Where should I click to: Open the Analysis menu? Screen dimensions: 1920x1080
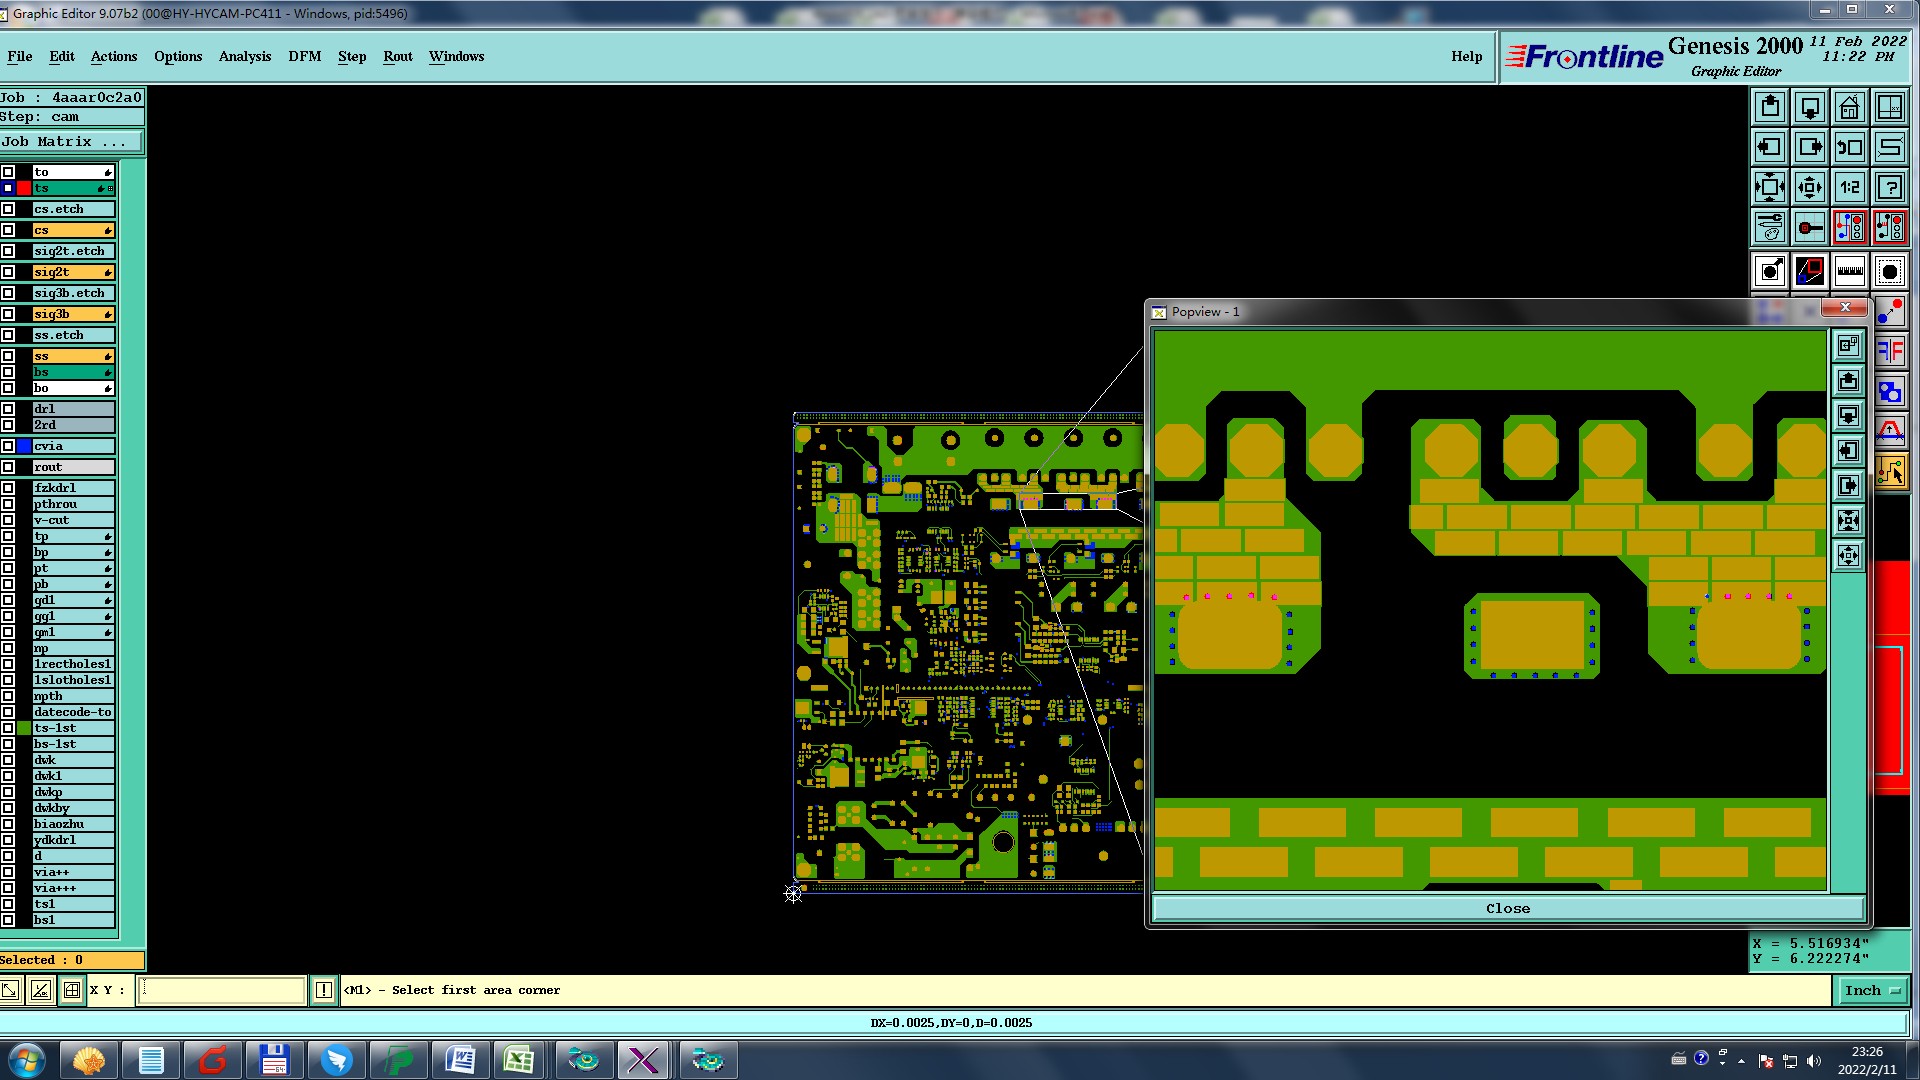tap(245, 56)
